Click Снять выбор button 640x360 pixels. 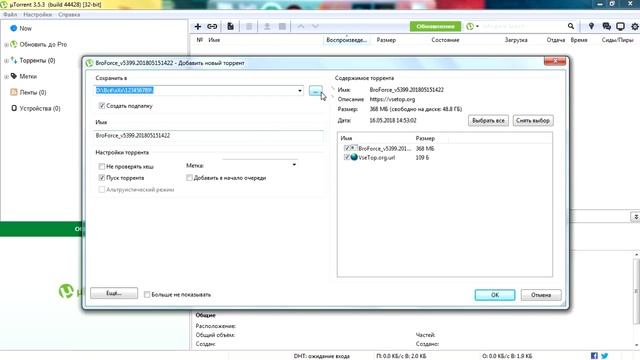(x=533, y=120)
